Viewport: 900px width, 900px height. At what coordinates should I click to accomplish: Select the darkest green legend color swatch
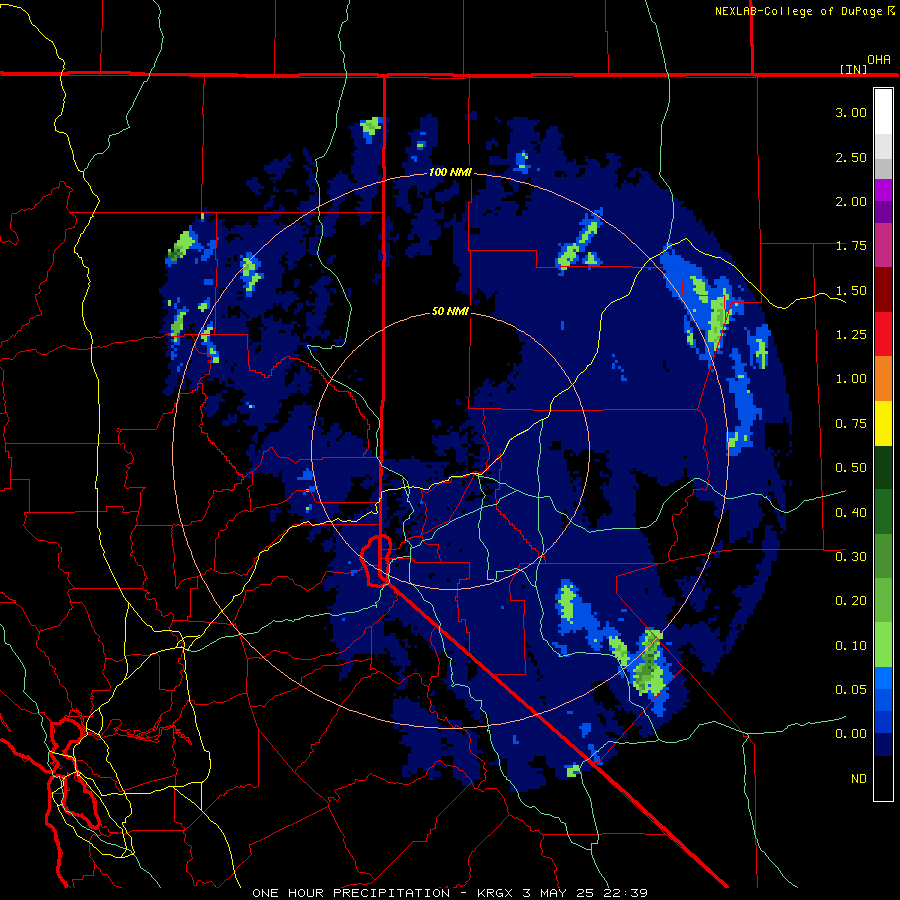[x=883, y=468]
